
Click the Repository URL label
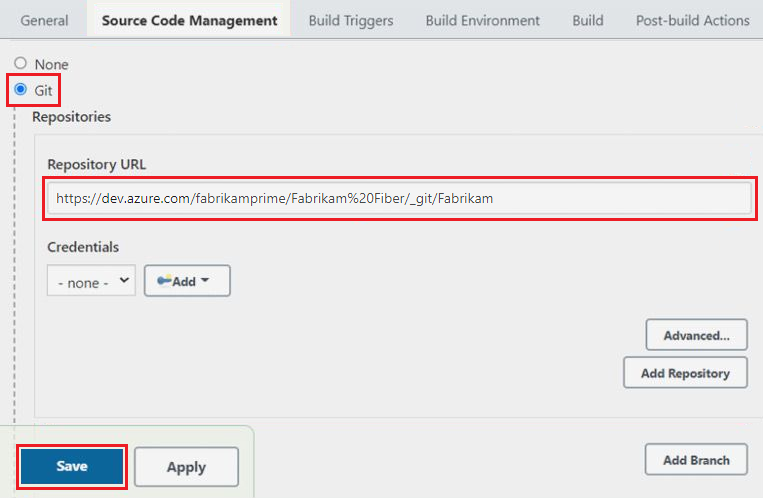[97, 164]
